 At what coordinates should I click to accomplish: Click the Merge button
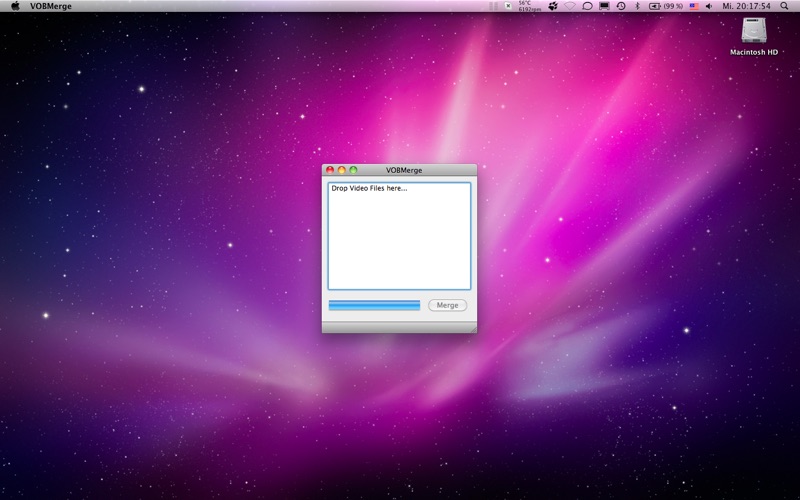tap(447, 305)
